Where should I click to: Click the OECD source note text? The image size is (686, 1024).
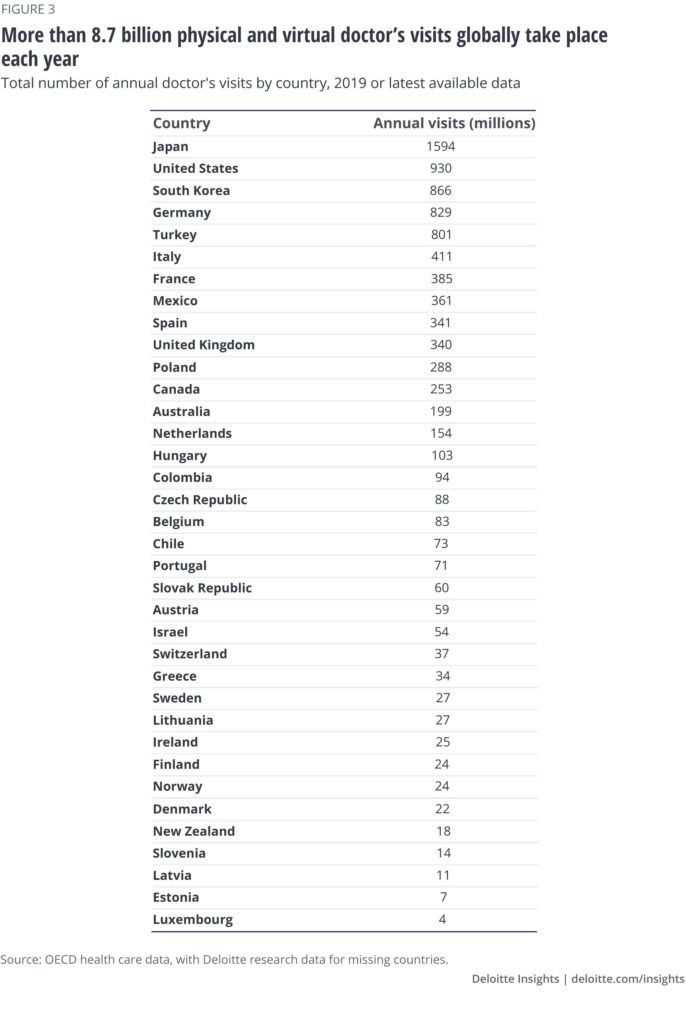pos(224,959)
